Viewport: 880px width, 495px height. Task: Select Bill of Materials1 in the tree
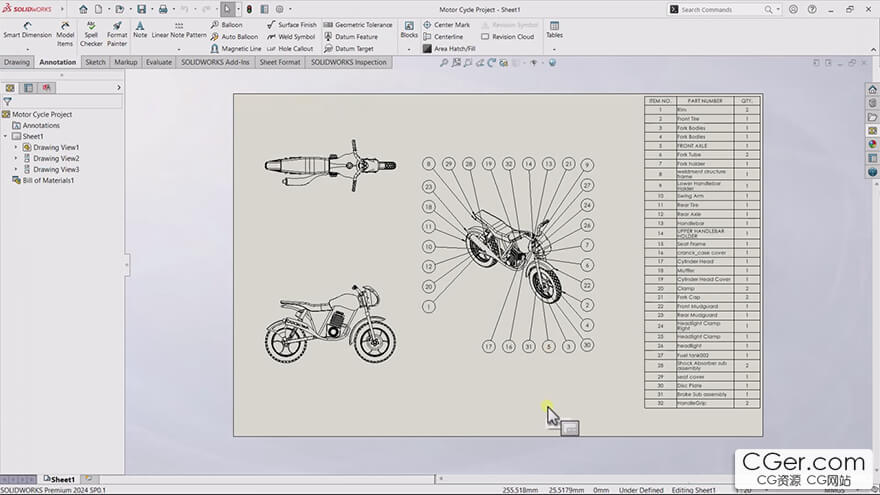click(43, 180)
